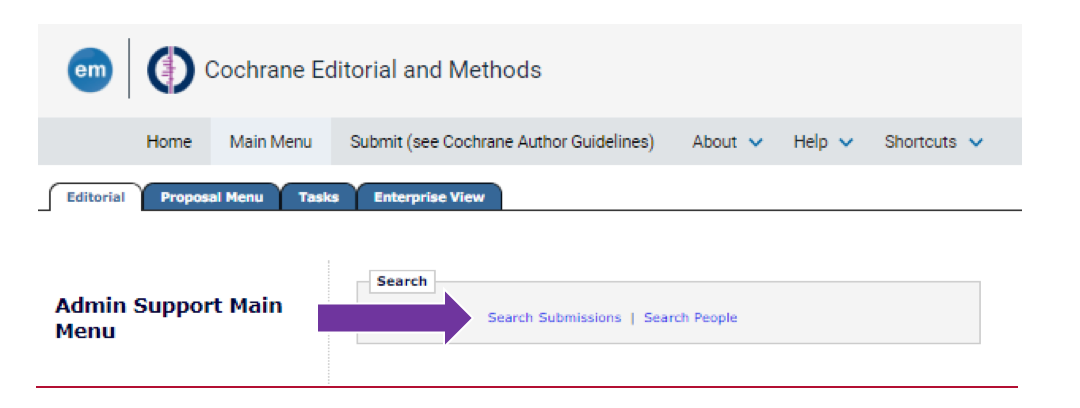Click the Cochrane circular logo icon
Screen dimensions: 1080x408
tap(171, 70)
